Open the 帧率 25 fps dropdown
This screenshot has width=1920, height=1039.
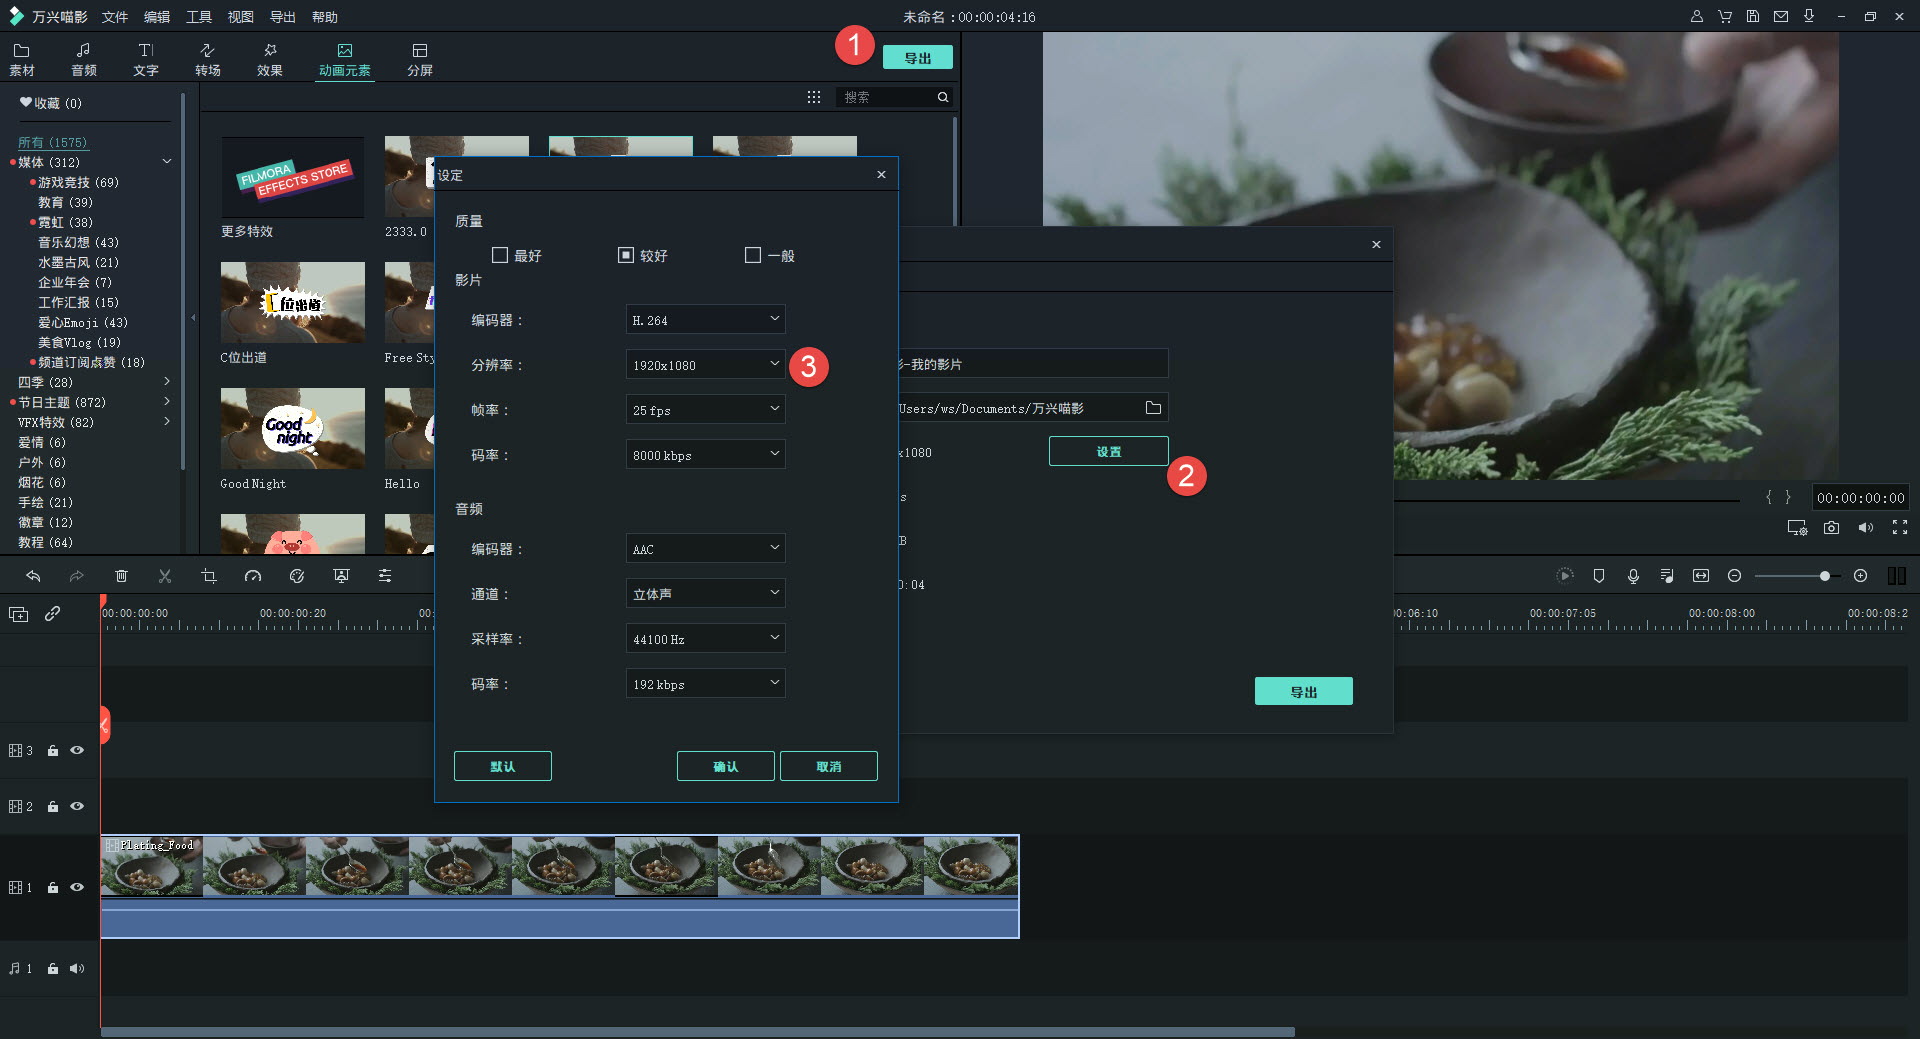[x=705, y=410]
